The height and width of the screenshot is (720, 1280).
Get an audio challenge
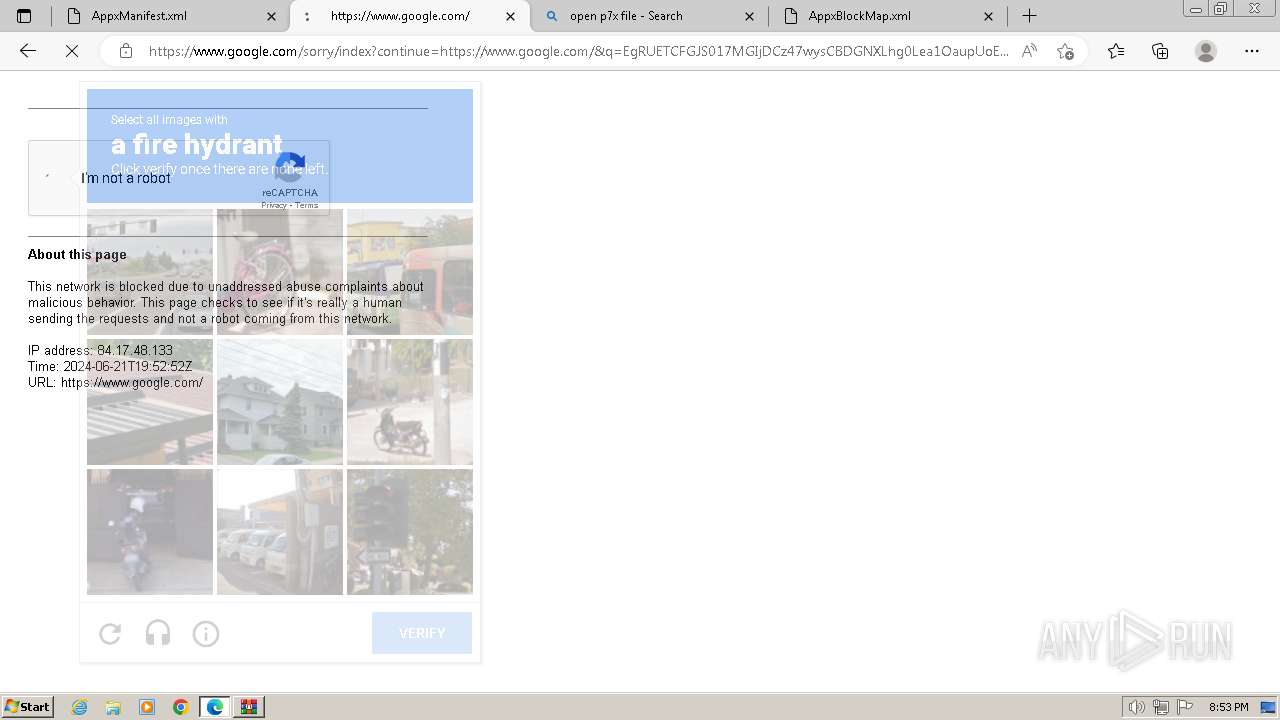tap(158, 633)
